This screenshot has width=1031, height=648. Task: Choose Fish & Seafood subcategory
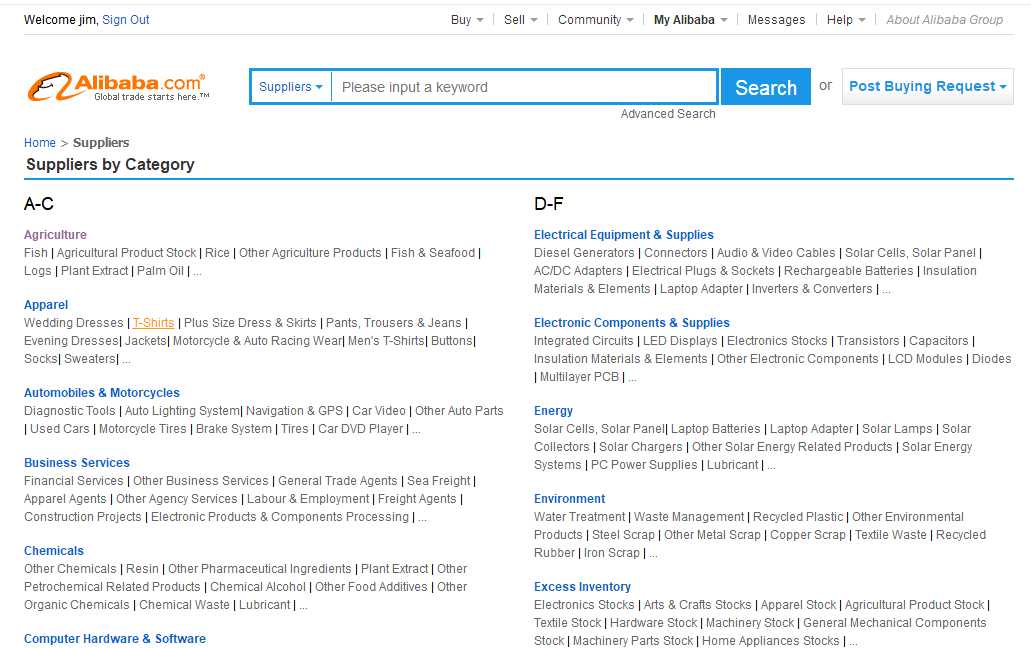[x=433, y=253]
